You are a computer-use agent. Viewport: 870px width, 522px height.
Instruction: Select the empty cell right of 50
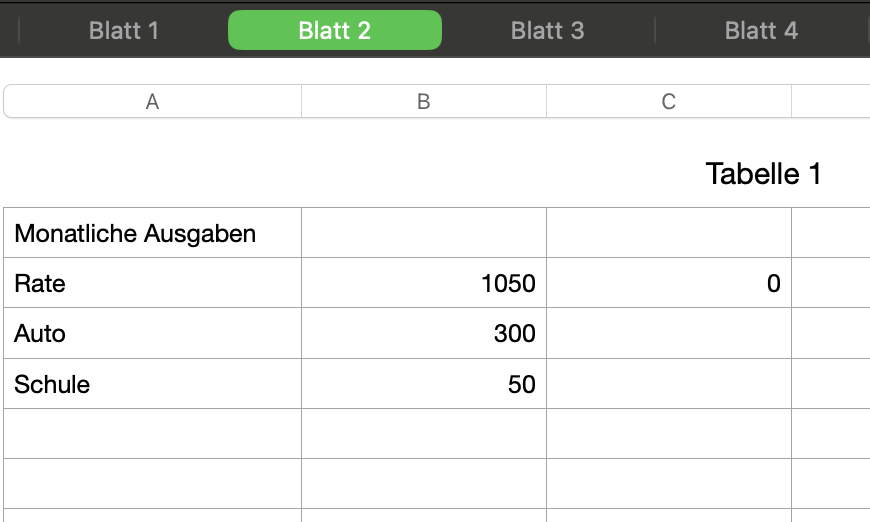click(669, 384)
